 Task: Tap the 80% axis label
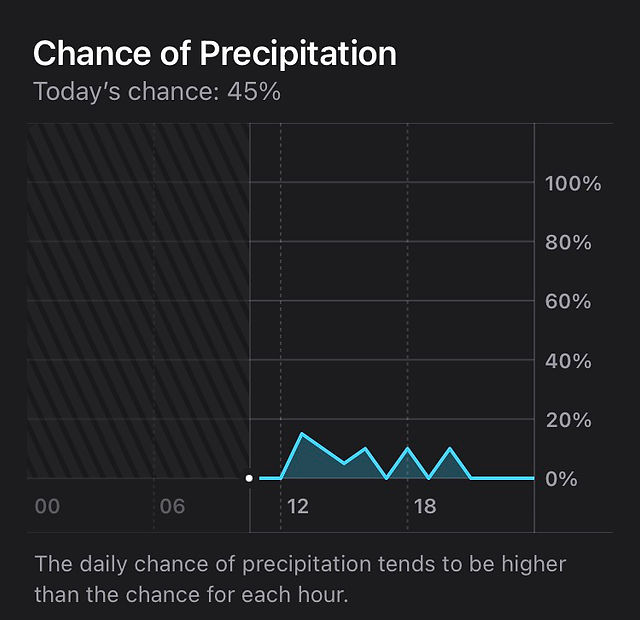pyautogui.click(x=568, y=242)
